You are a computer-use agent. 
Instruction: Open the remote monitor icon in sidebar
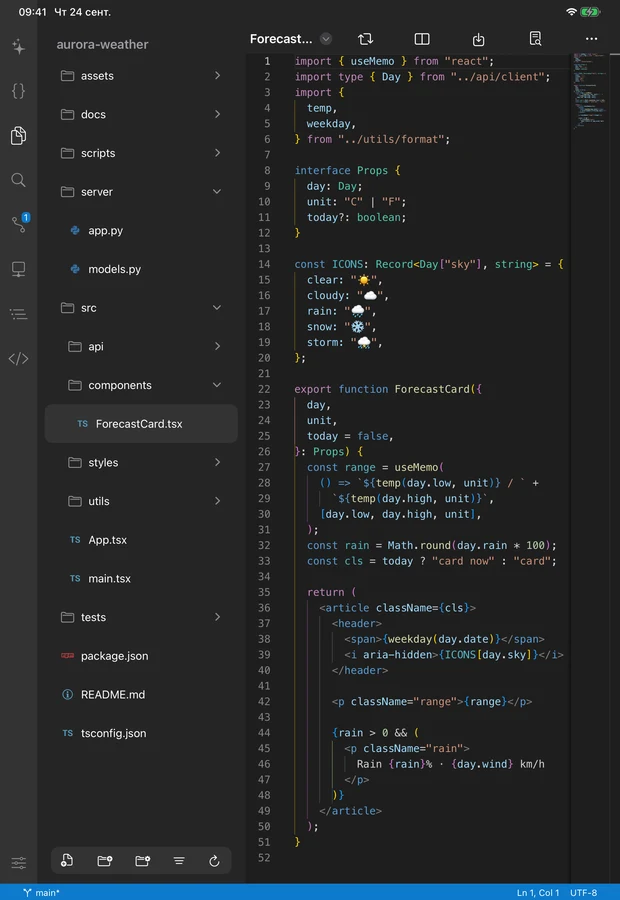pos(18,269)
